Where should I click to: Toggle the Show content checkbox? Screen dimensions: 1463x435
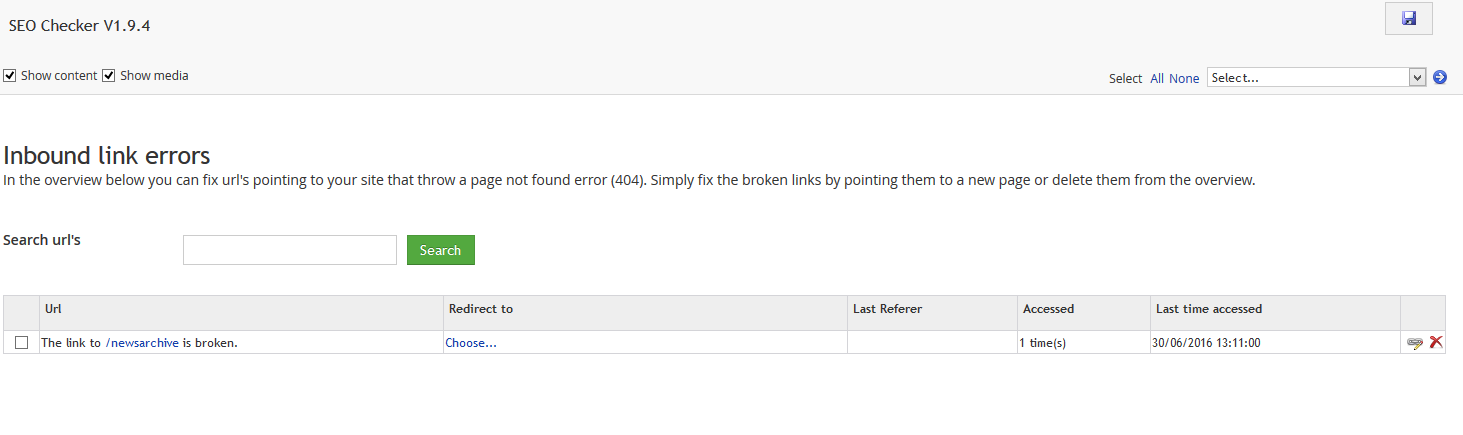click(10, 76)
